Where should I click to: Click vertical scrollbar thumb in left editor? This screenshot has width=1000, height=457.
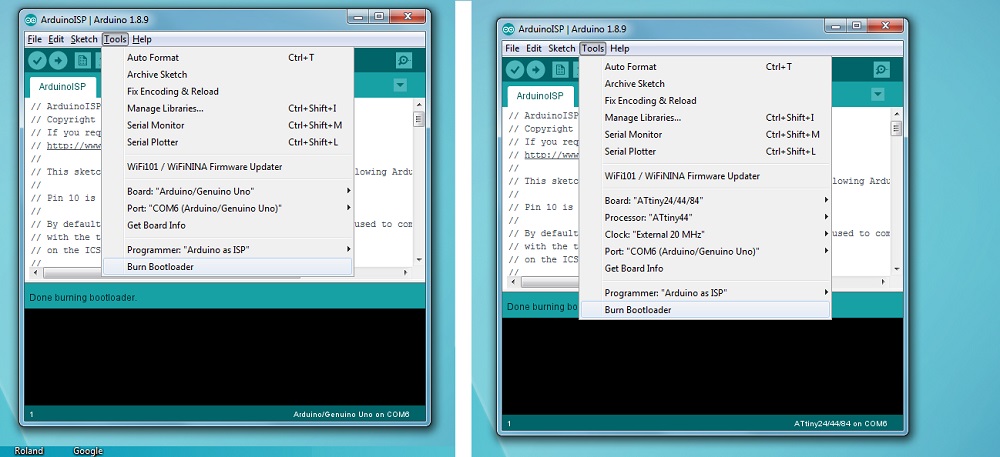point(418,119)
